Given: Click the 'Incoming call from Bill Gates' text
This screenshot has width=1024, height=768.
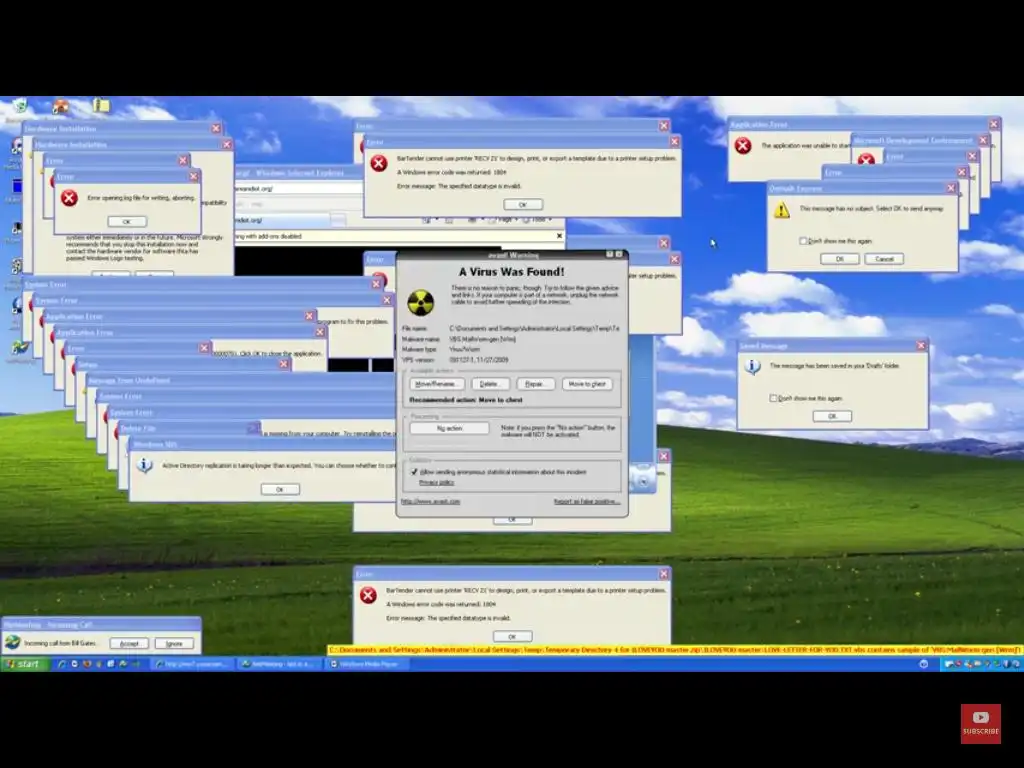Looking at the screenshot, I should pos(60,643).
